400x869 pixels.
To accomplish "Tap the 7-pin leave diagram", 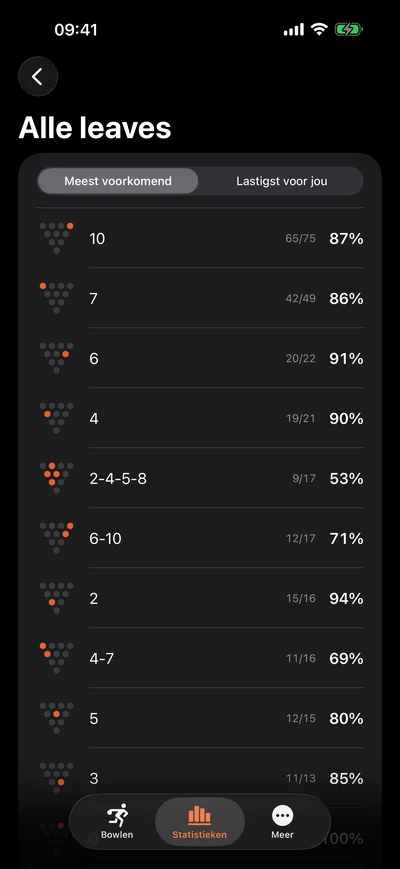I will [57, 298].
